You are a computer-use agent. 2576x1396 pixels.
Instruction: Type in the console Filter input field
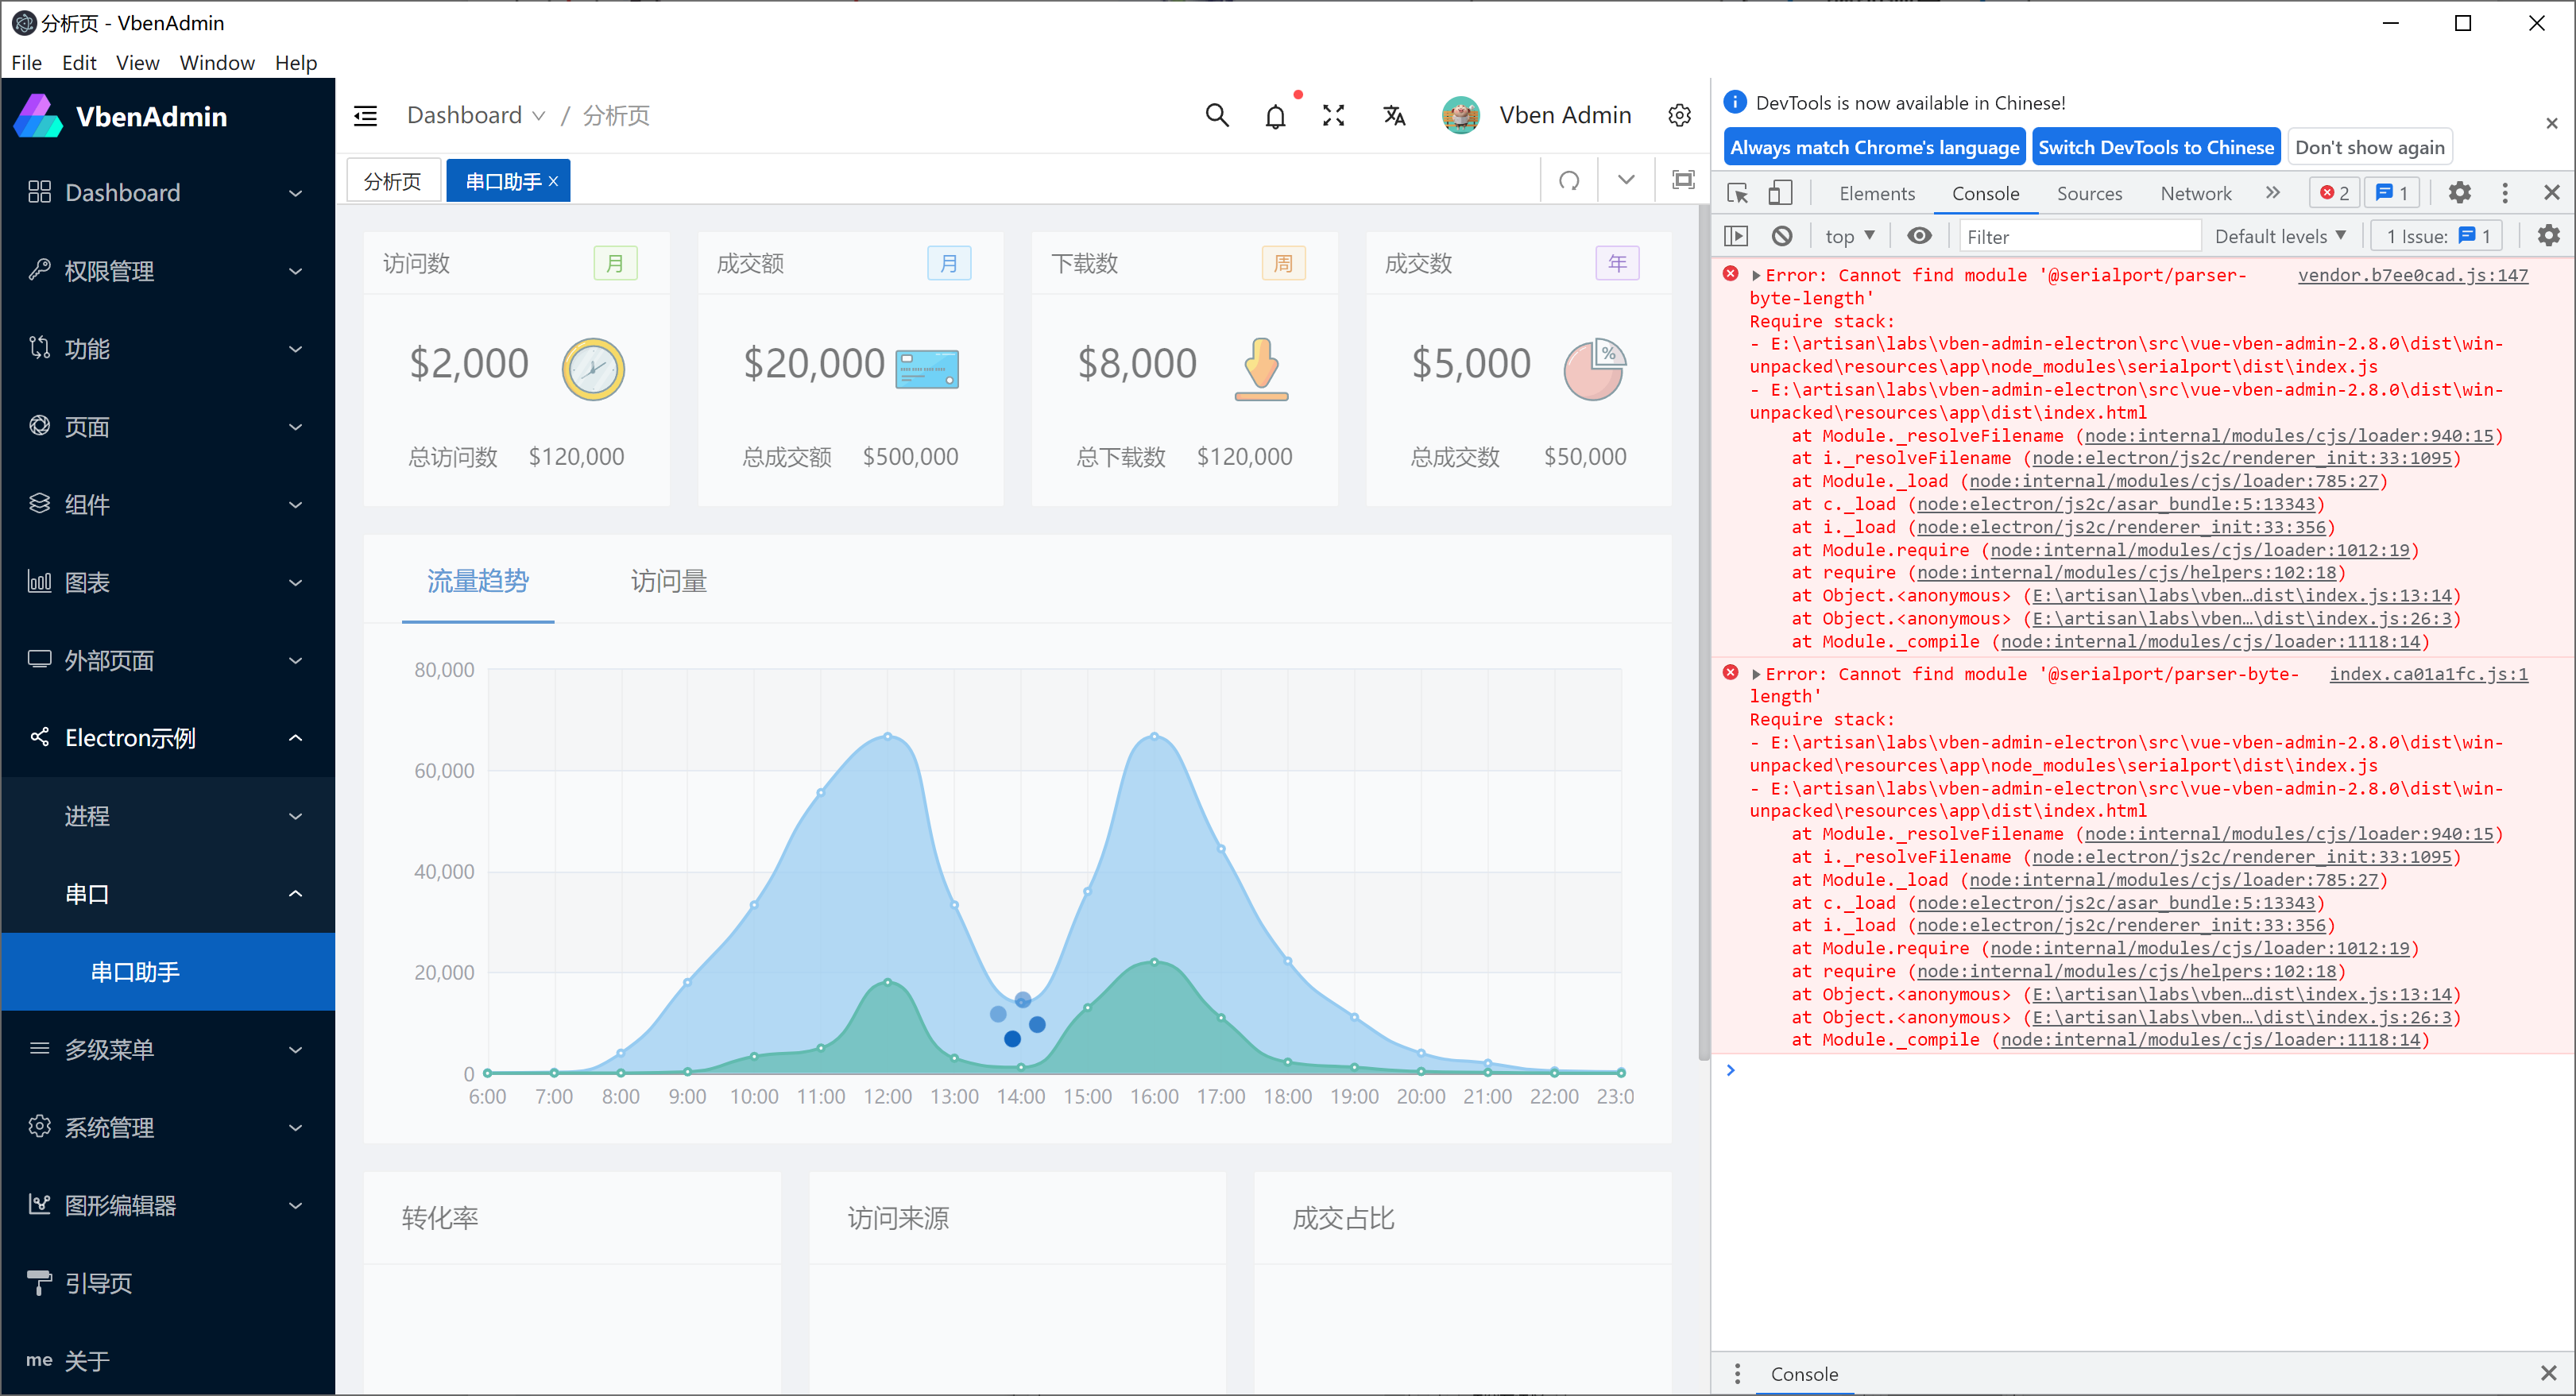tap(2080, 235)
